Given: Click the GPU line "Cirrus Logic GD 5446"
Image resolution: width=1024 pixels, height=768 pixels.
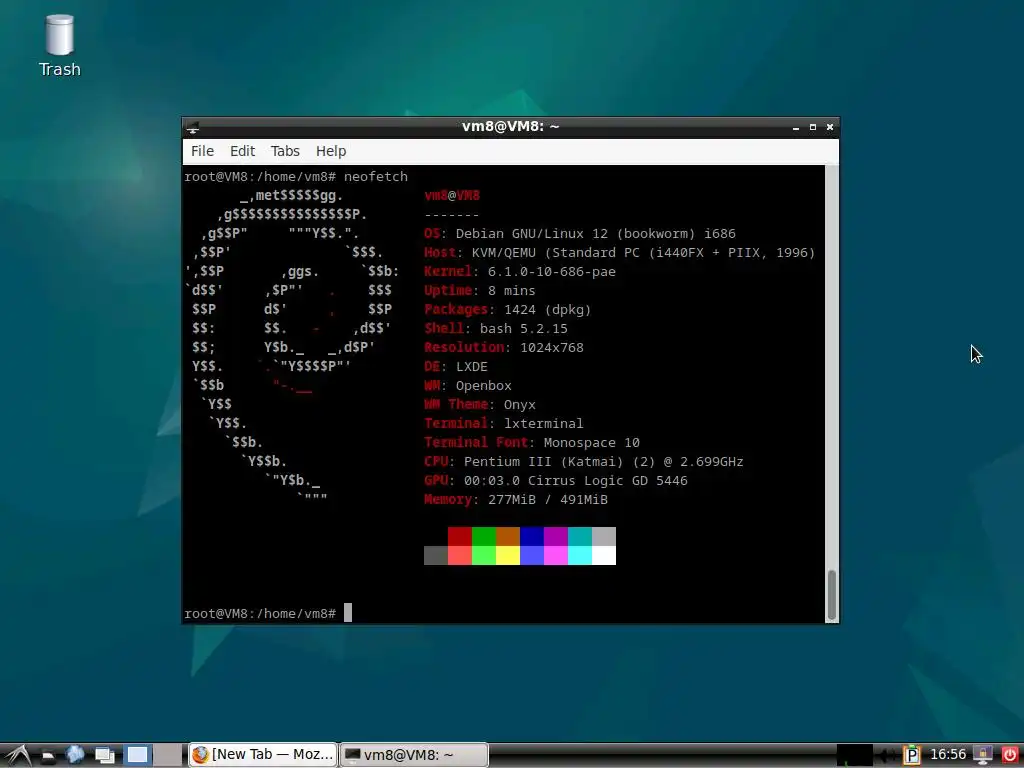Looking at the screenshot, I should click(607, 480).
